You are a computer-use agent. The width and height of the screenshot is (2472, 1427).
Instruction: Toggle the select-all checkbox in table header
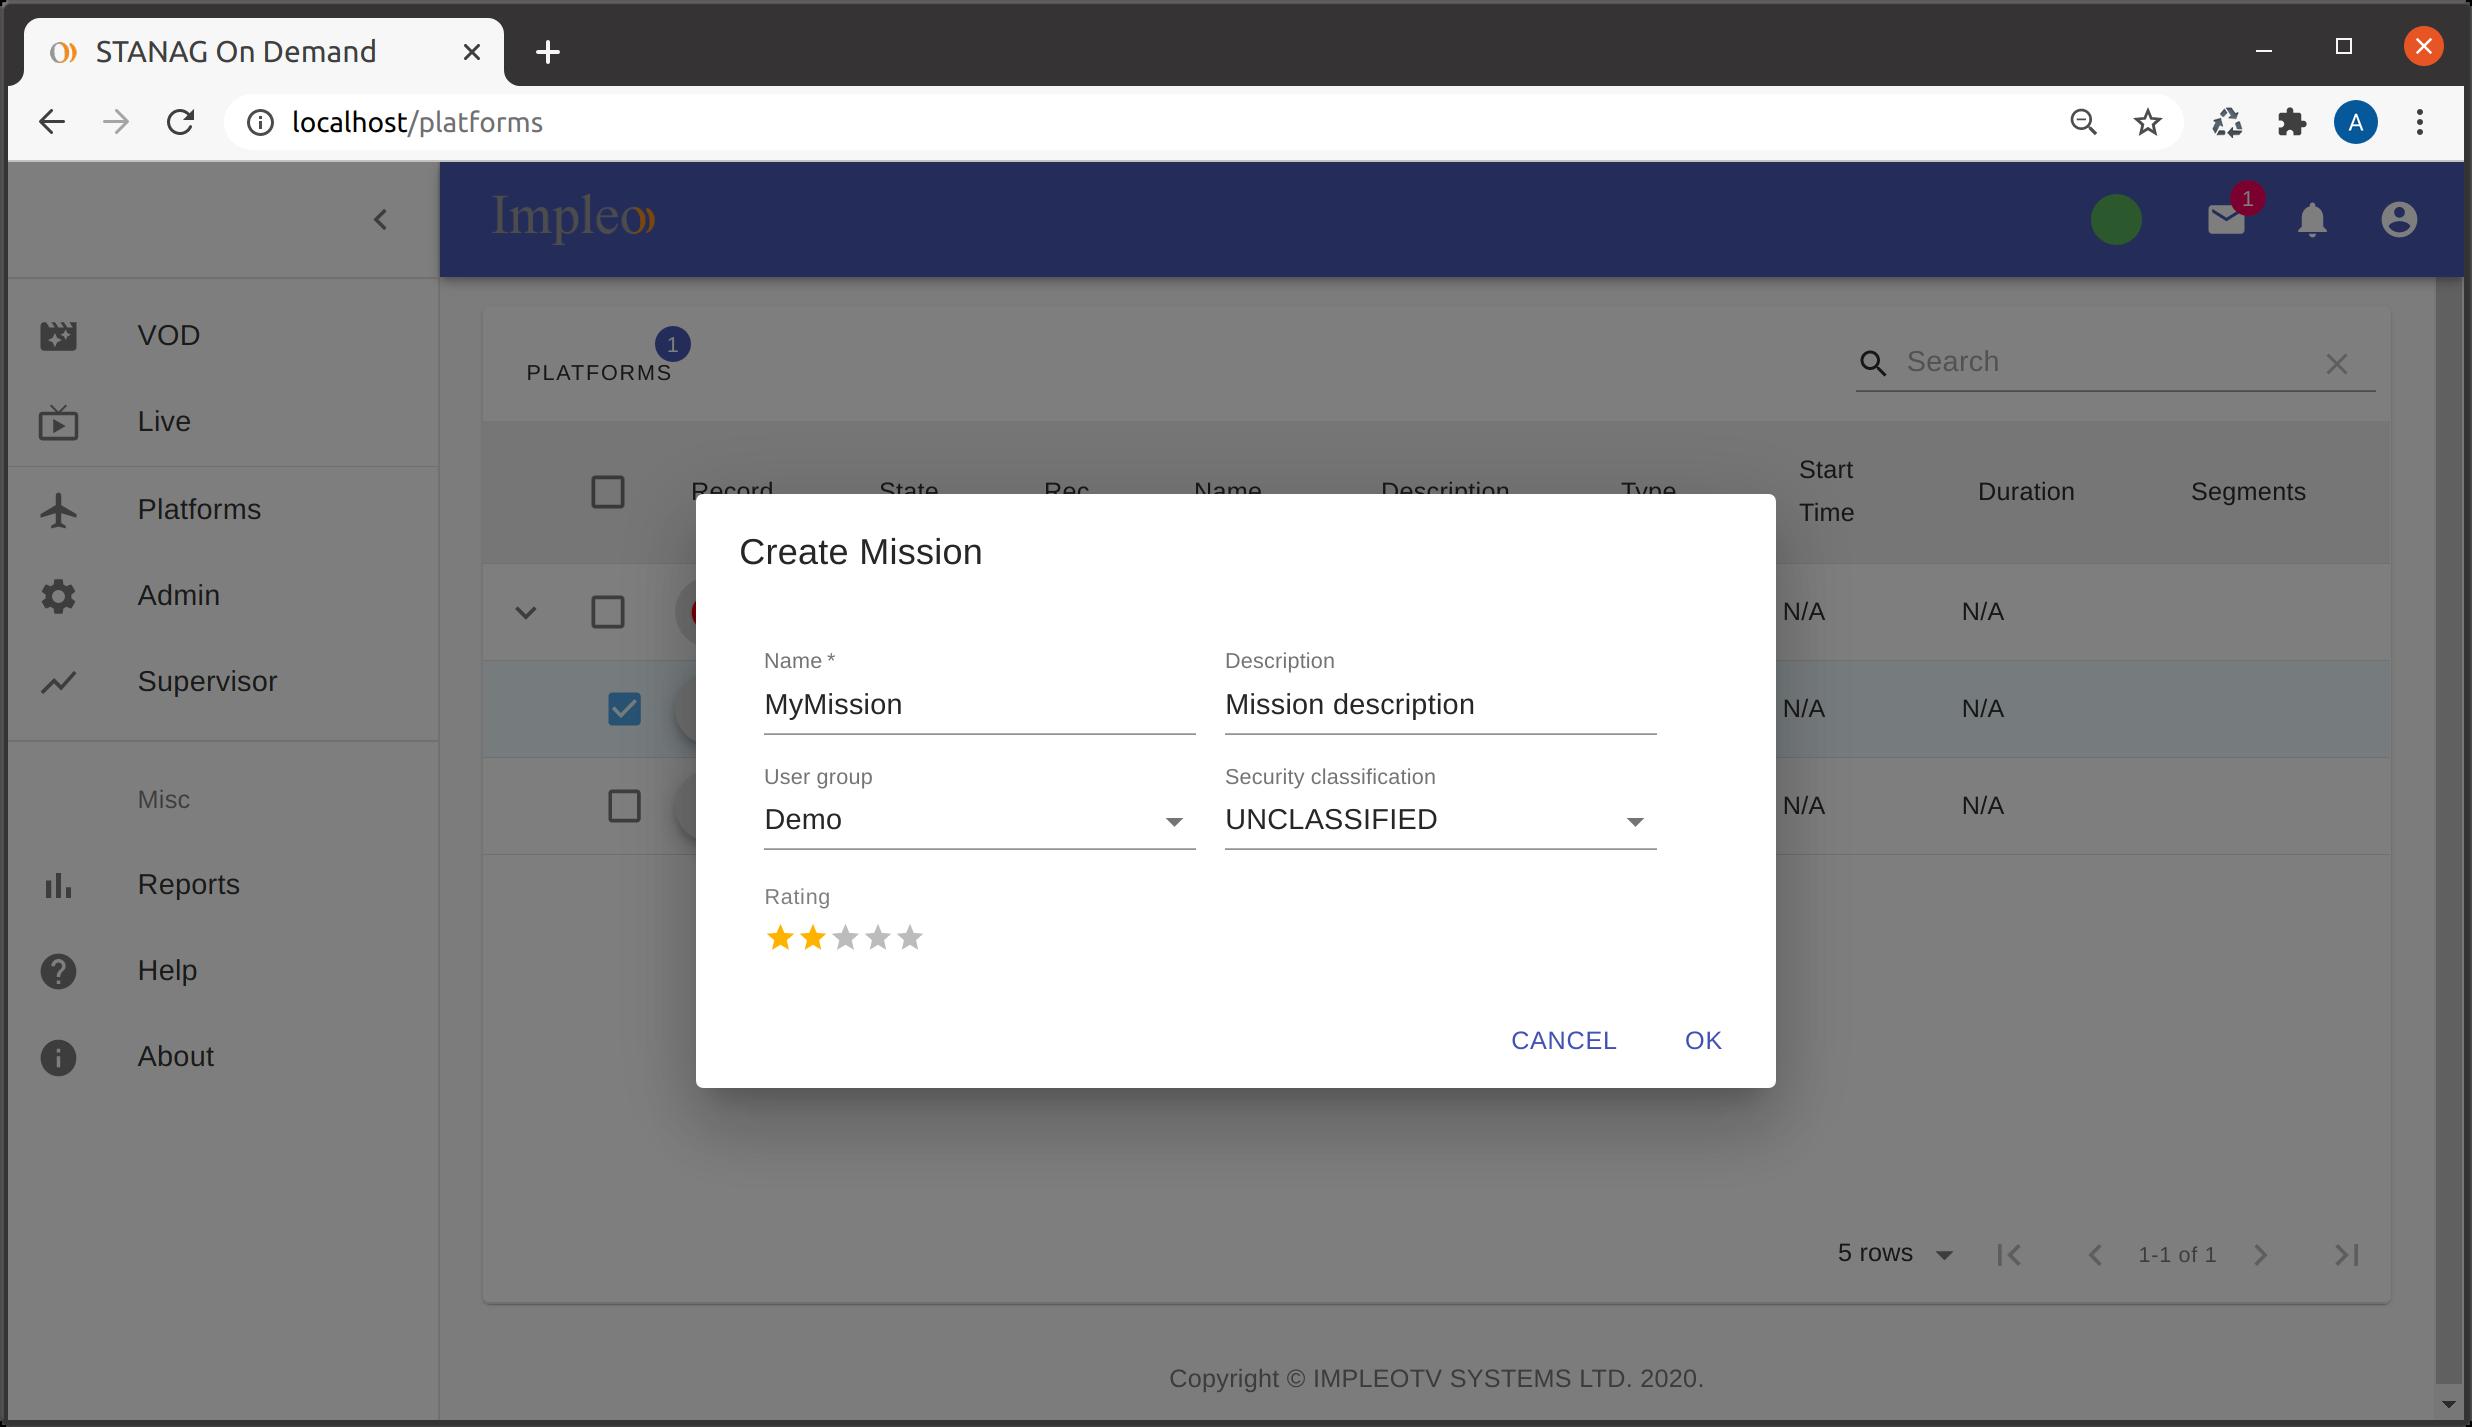[x=606, y=489]
